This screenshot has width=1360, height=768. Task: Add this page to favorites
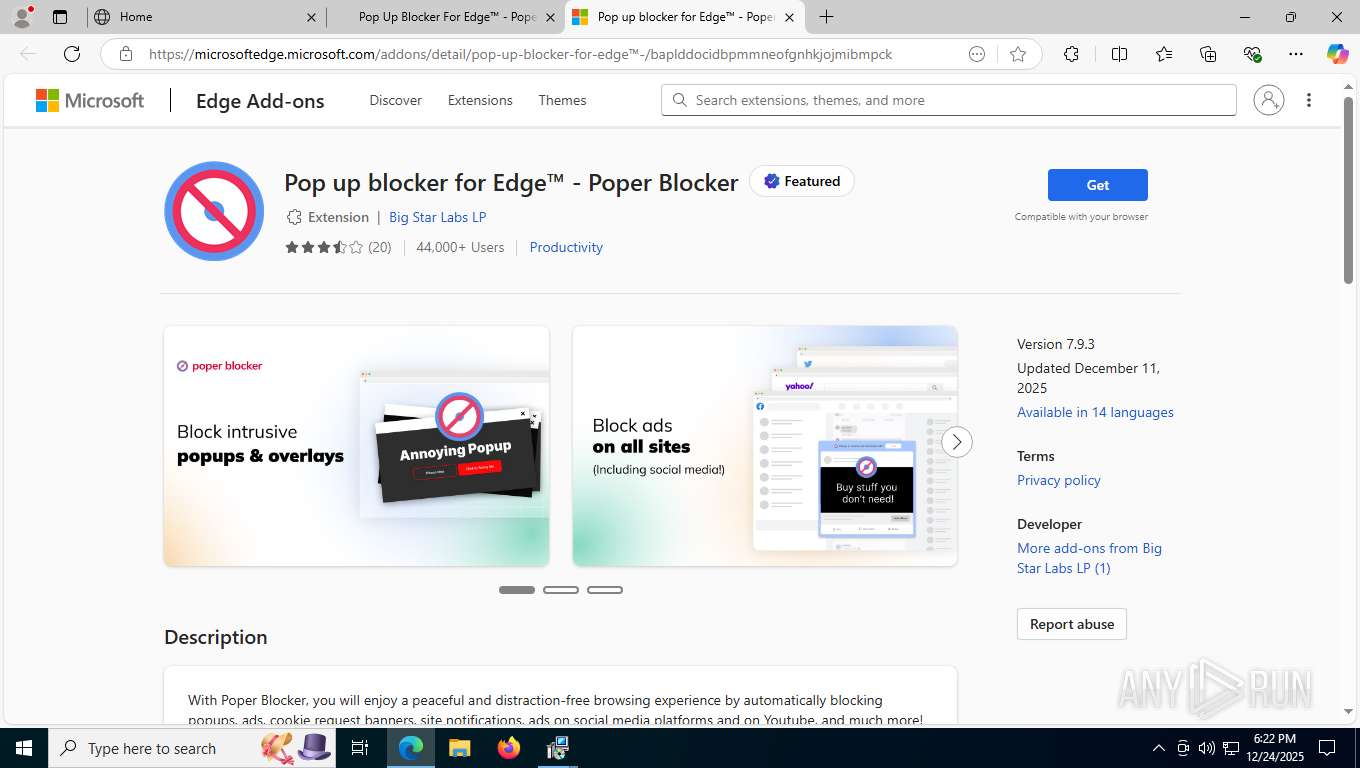1018,54
